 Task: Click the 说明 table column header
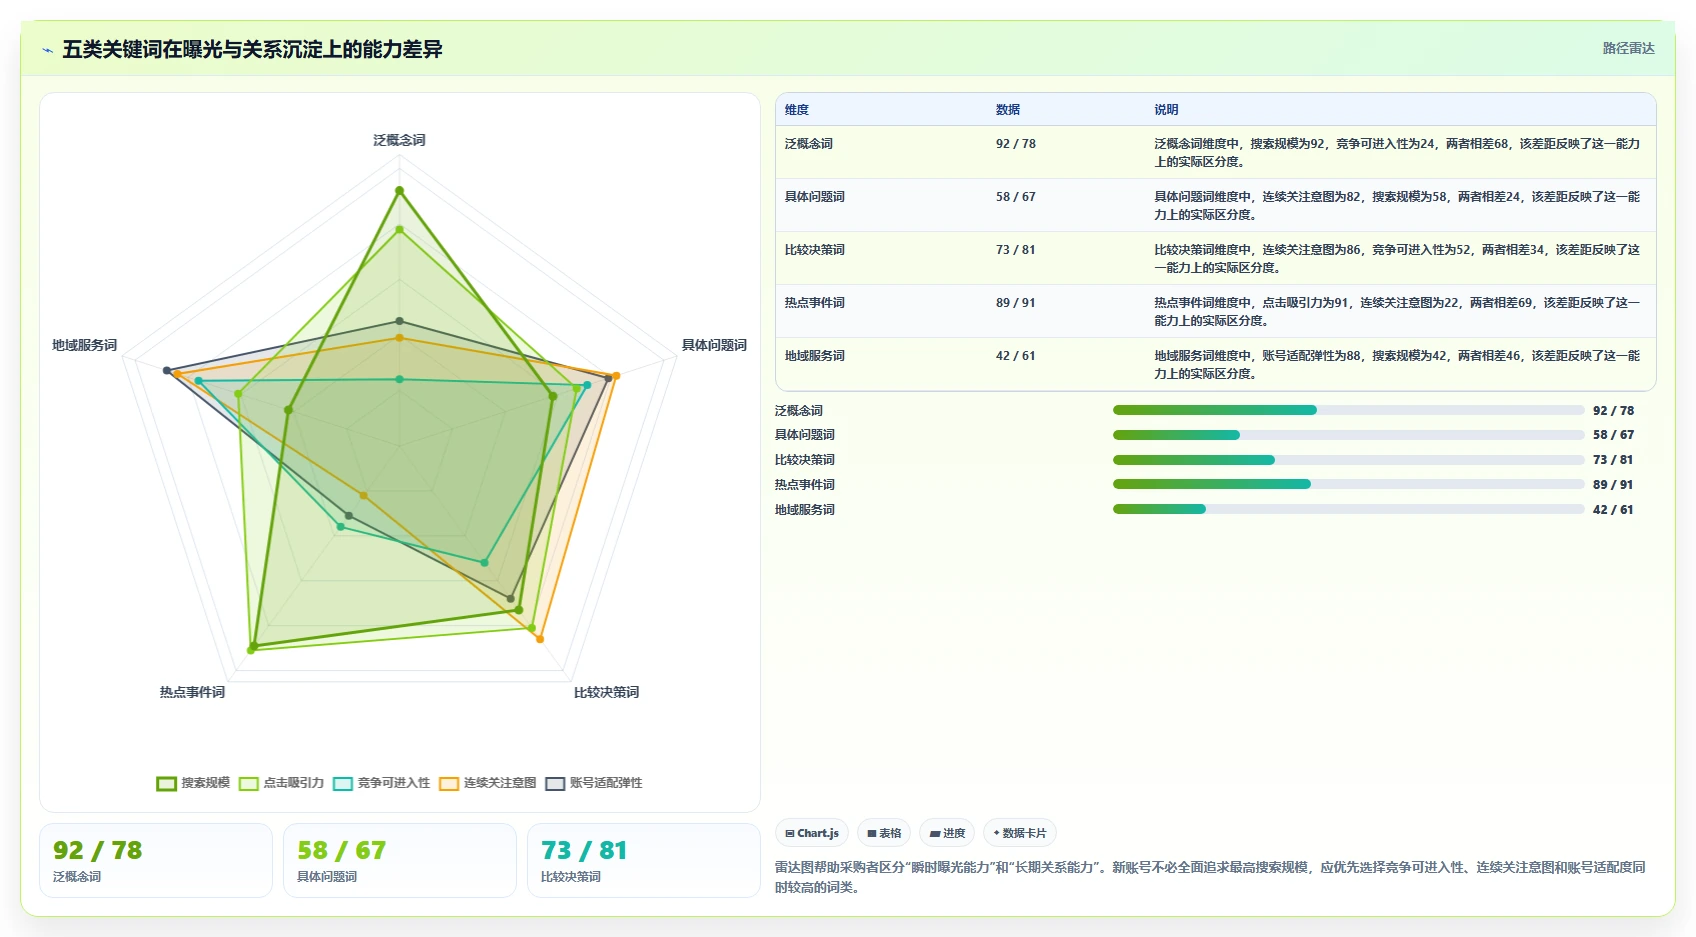pos(1166,110)
